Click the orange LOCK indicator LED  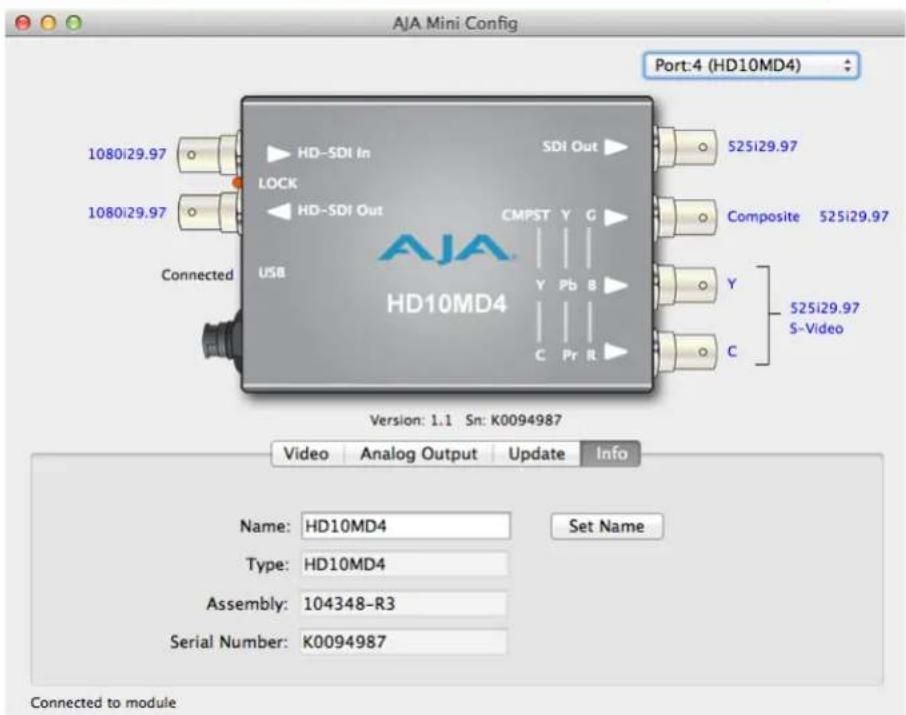[x=237, y=183]
